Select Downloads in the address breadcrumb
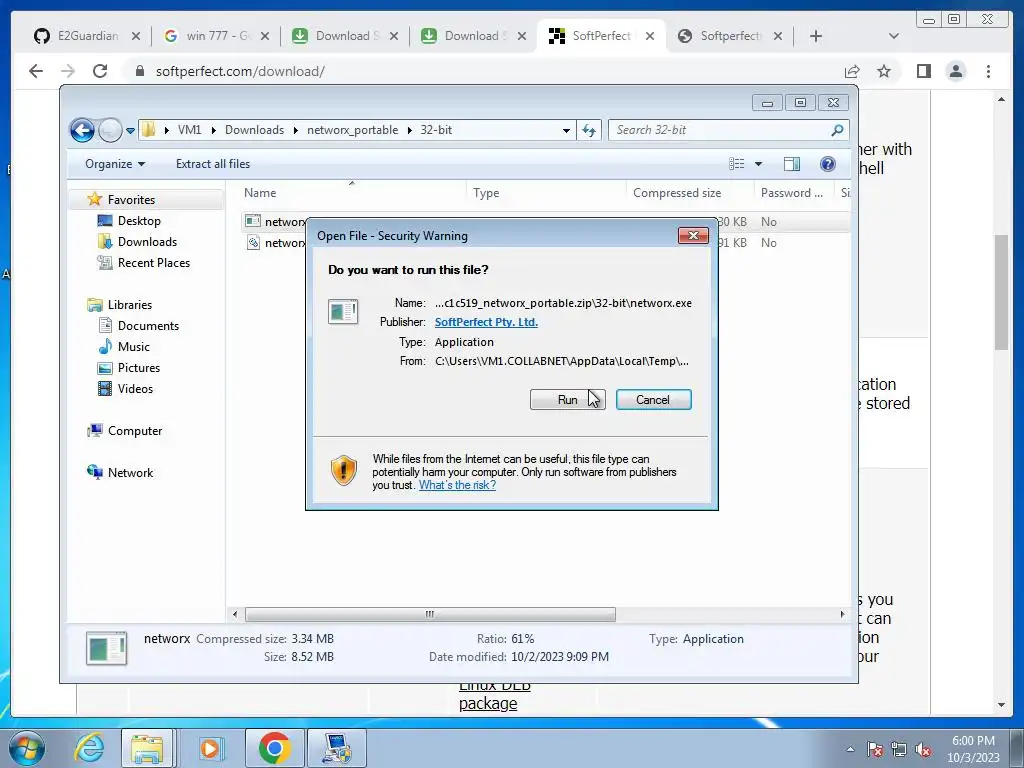The image size is (1024, 768). coord(254,130)
